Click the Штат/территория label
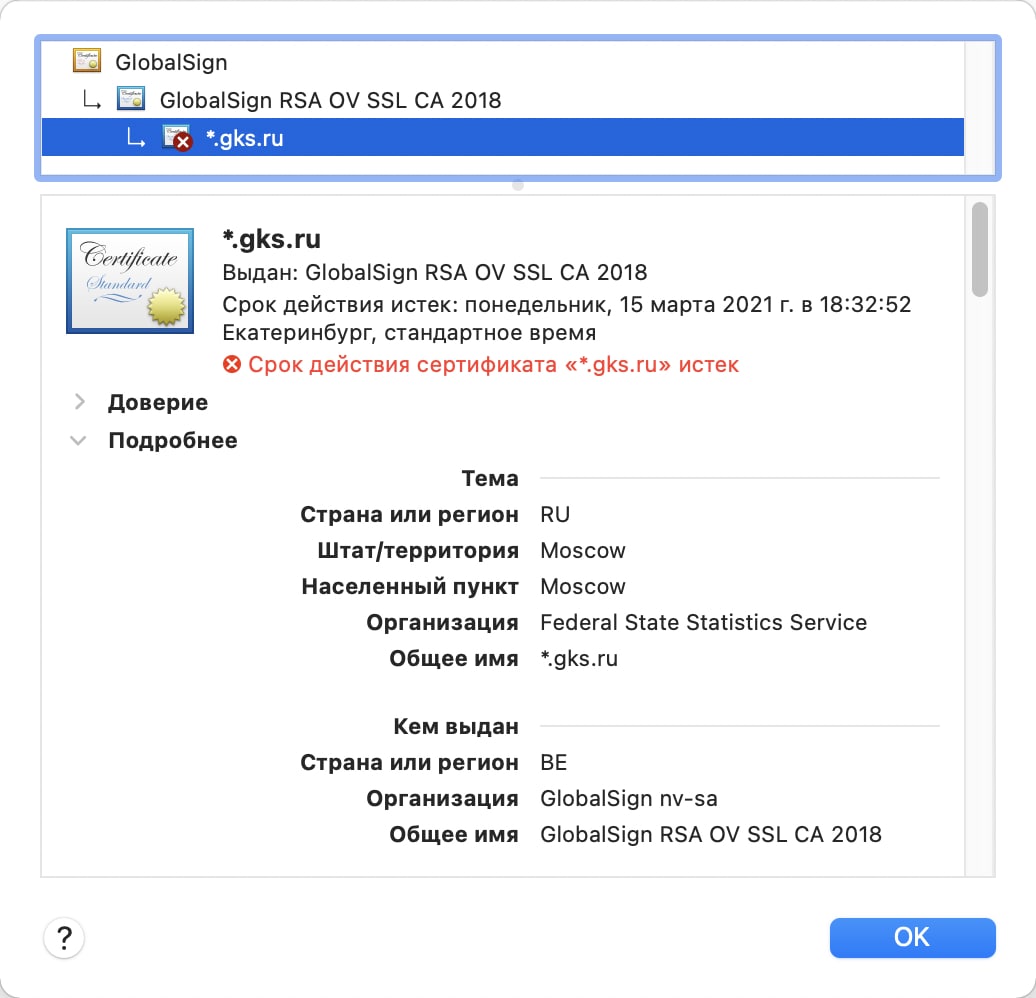 tap(418, 551)
